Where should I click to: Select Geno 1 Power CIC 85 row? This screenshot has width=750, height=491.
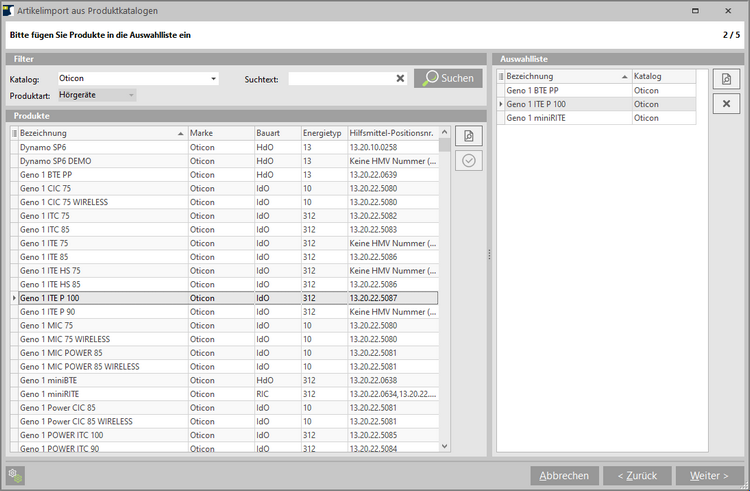coord(224,408)
